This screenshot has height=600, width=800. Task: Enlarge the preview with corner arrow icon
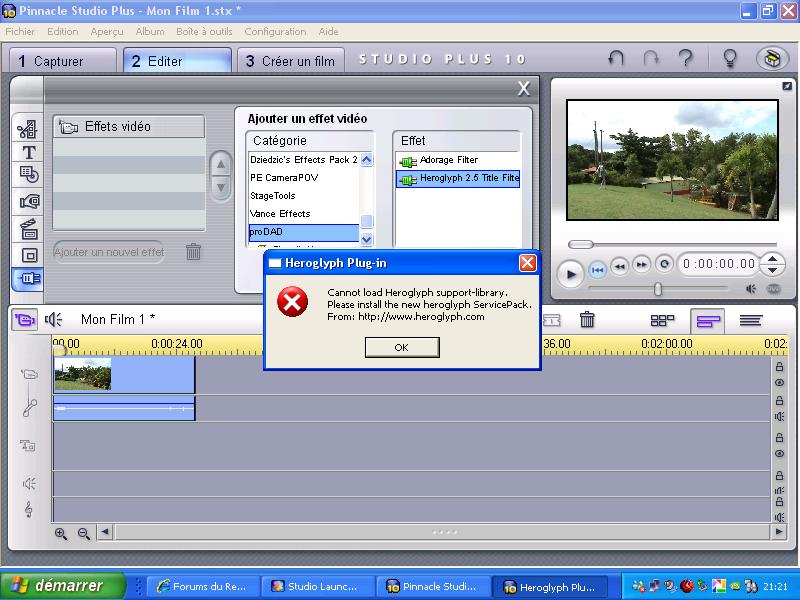click(787, 86)
